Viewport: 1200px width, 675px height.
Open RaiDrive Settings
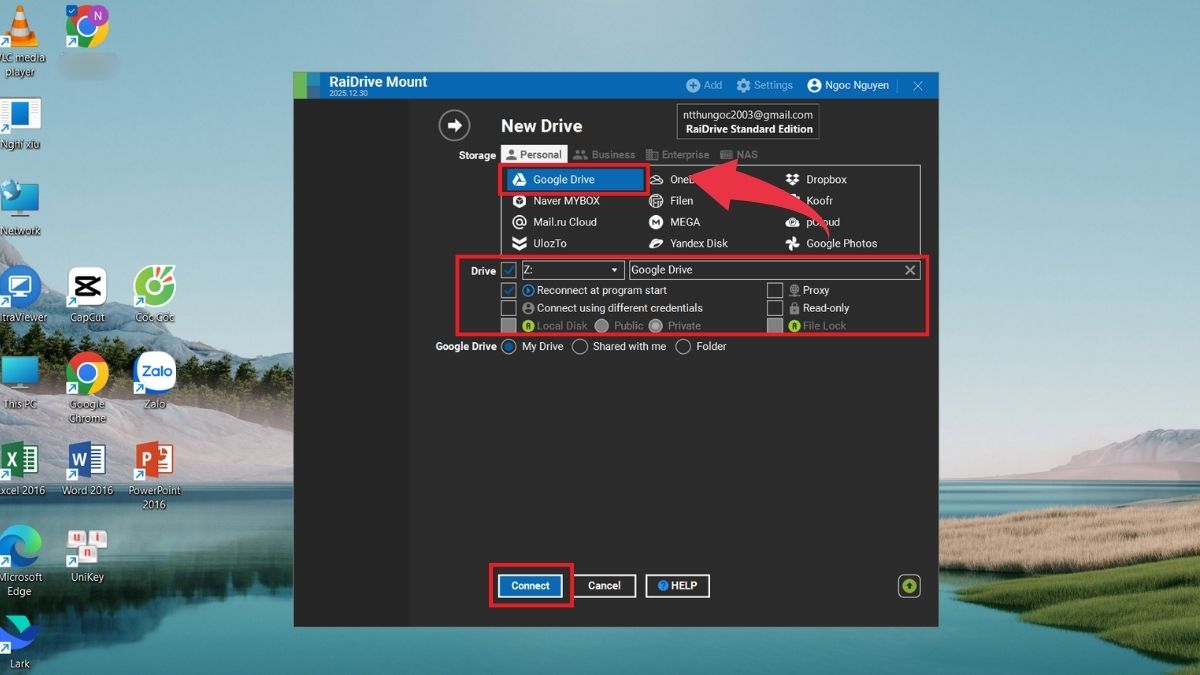pos(765,86)
